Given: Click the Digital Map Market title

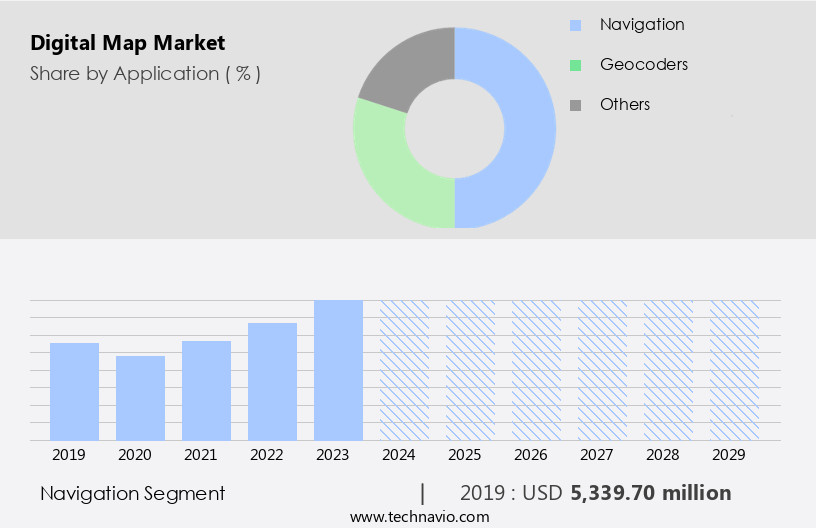Looking at the screenshot, I should coord(127,43).
